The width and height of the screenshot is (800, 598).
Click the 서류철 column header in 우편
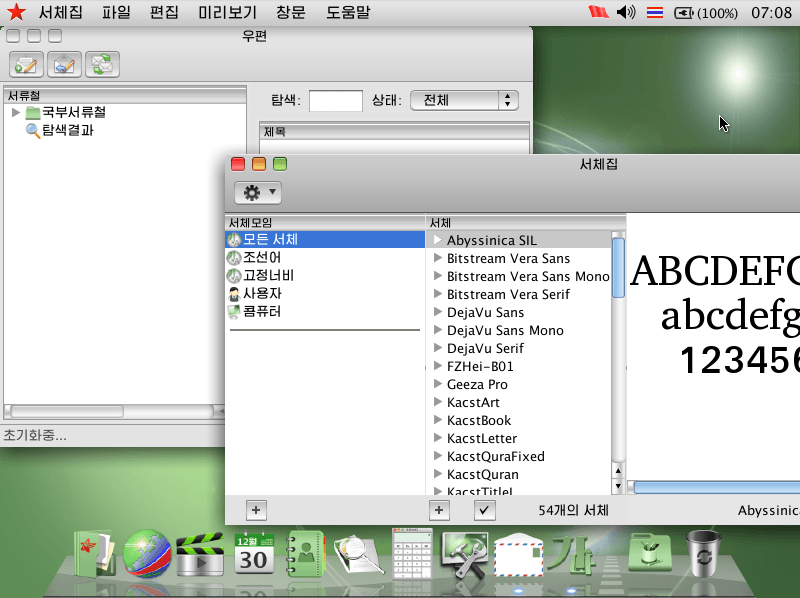coord(125,95)
